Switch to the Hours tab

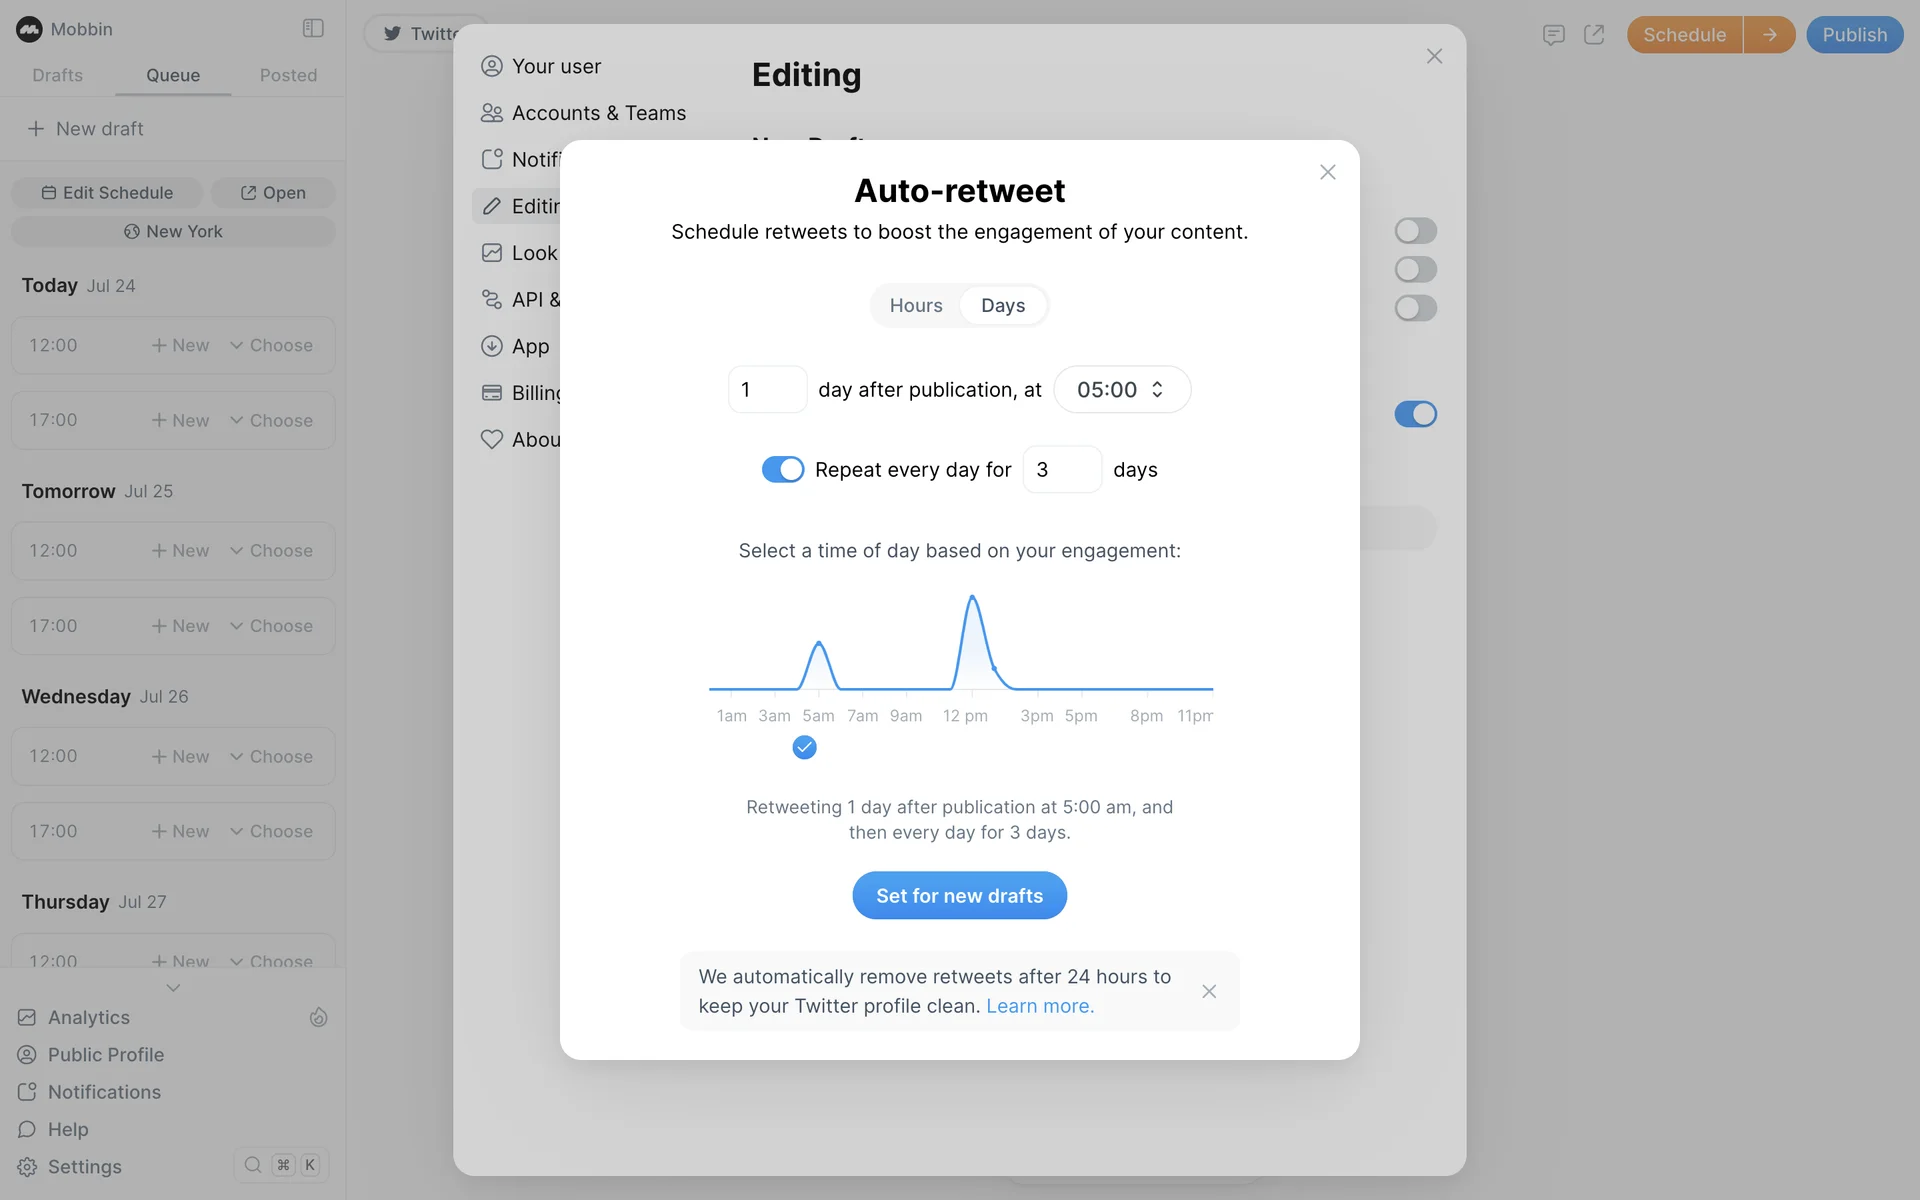pyautogui.click(x=915, y=306)
